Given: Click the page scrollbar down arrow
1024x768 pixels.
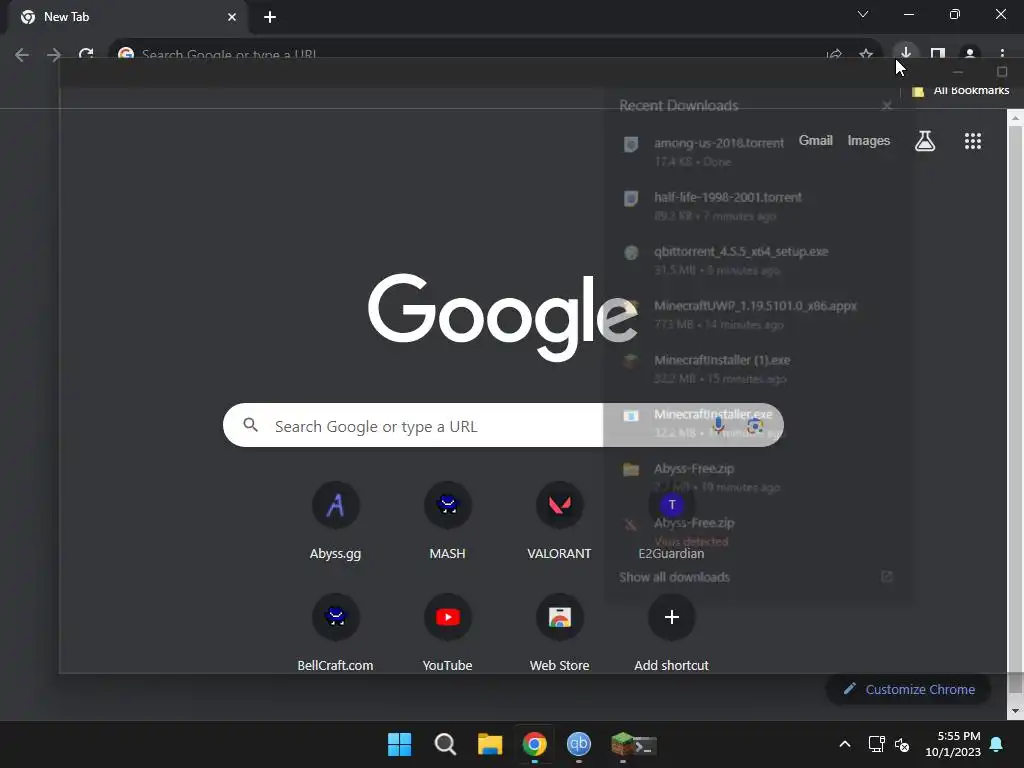Looking at the screenshot, I should coord(1015,711).
